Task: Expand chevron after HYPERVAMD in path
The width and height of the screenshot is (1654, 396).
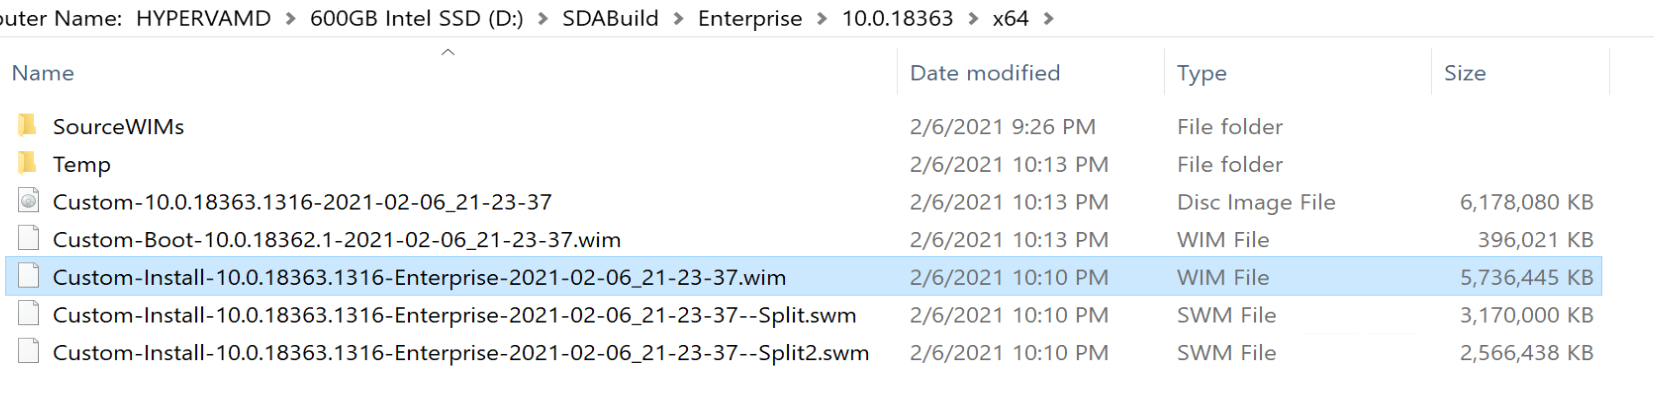Action: pyautogui.click(x=290, y=19)
